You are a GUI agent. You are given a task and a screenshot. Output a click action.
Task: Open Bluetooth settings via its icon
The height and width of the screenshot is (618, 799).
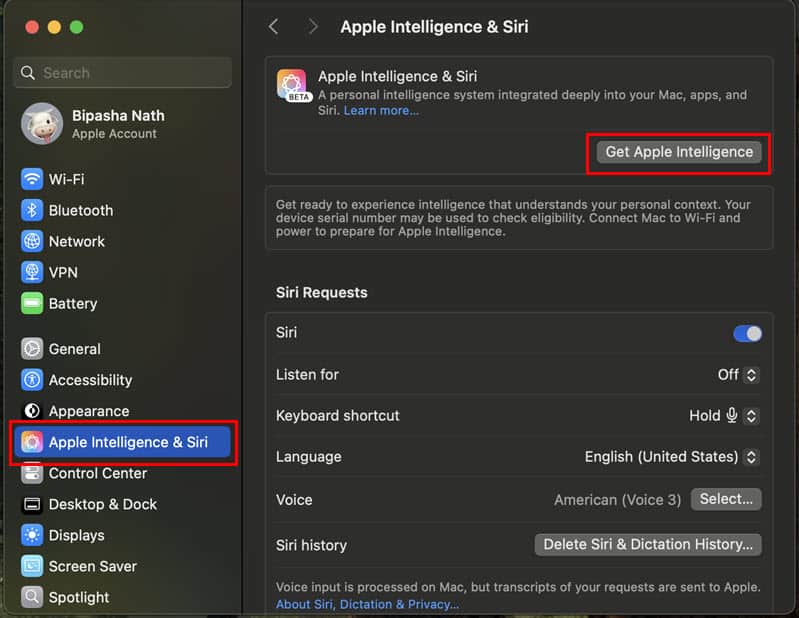pyautogui.click(x=32, y=210)
